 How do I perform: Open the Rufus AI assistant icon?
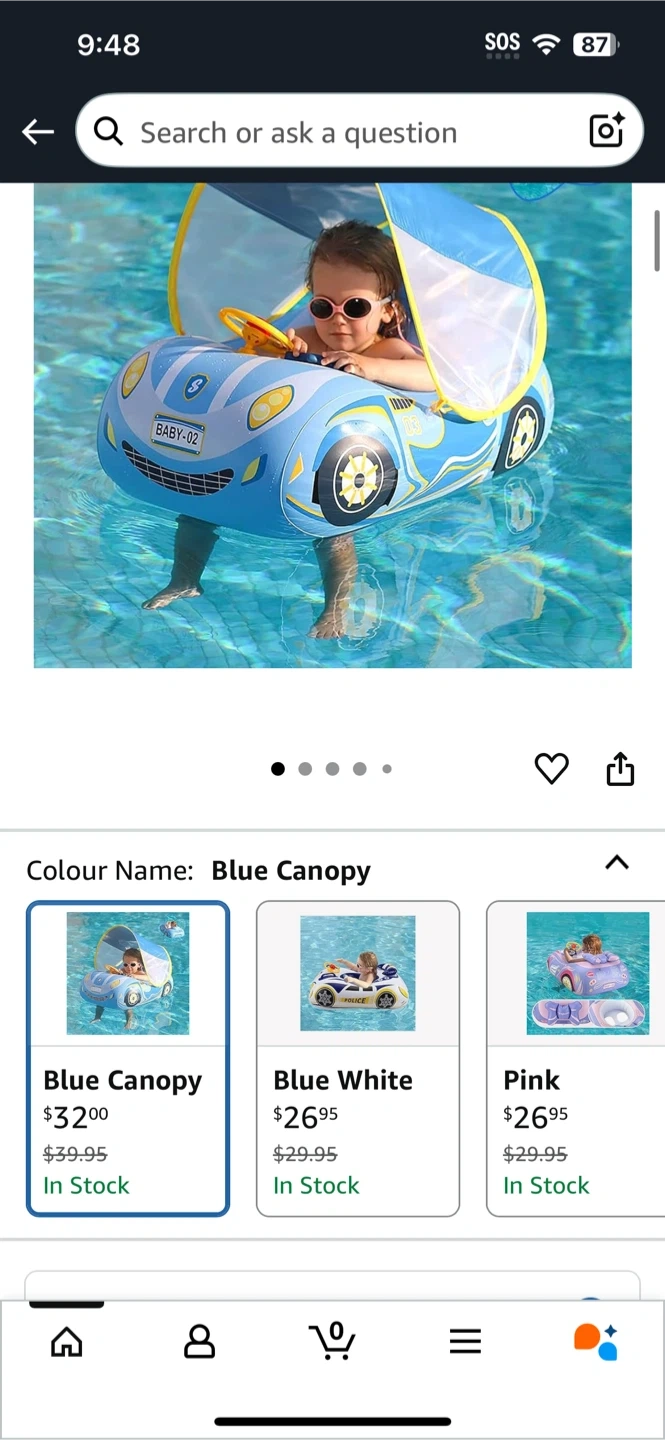(596, 1341)
